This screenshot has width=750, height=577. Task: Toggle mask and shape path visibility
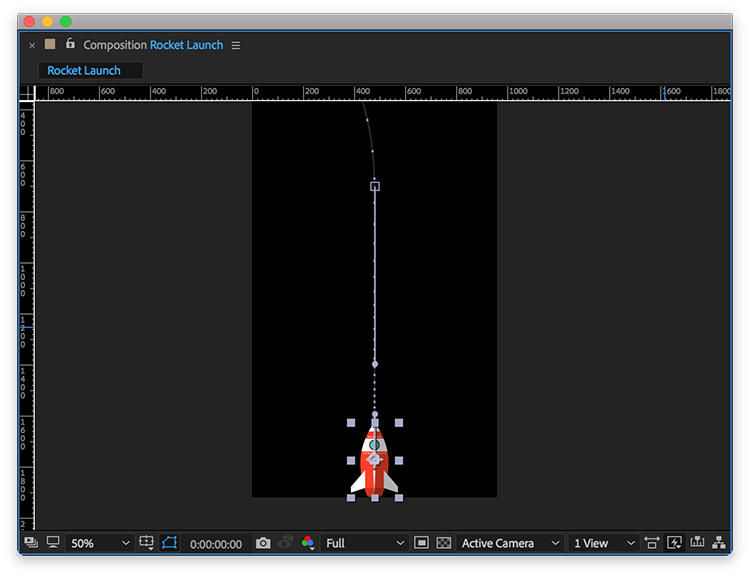coord(169,543)
